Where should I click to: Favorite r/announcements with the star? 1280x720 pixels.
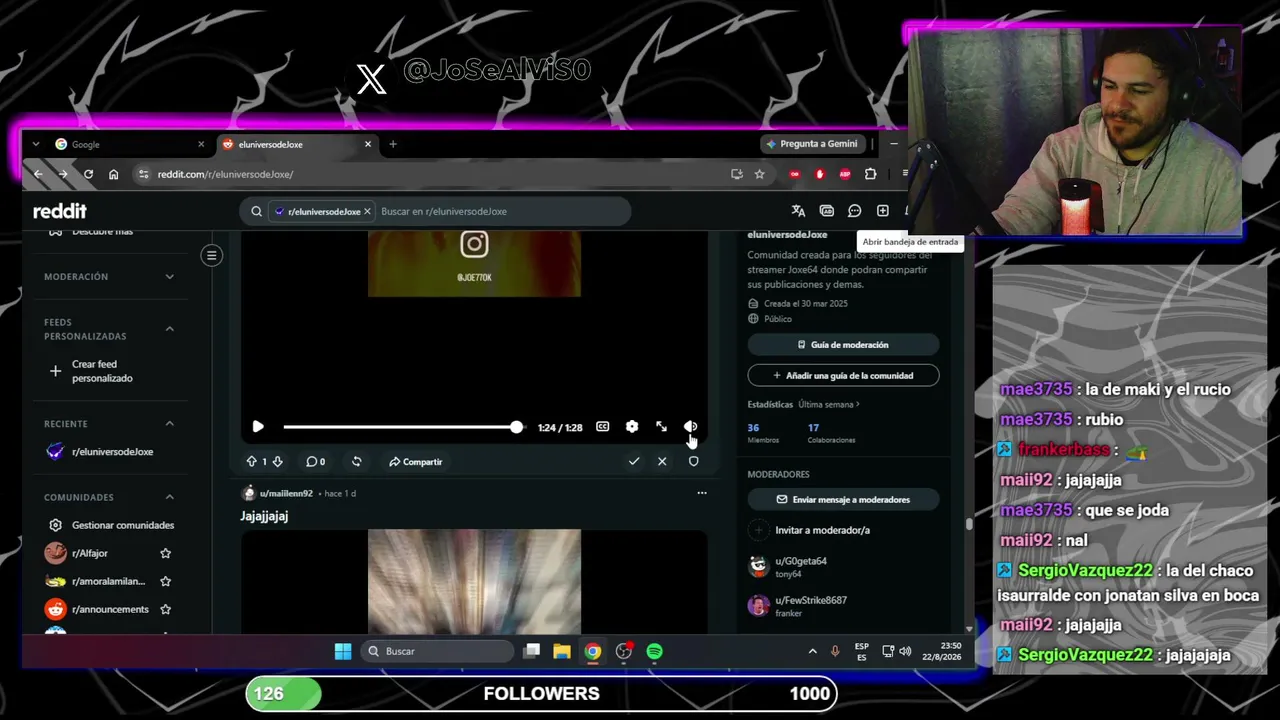pyautogui.click(x=166, y=609)
